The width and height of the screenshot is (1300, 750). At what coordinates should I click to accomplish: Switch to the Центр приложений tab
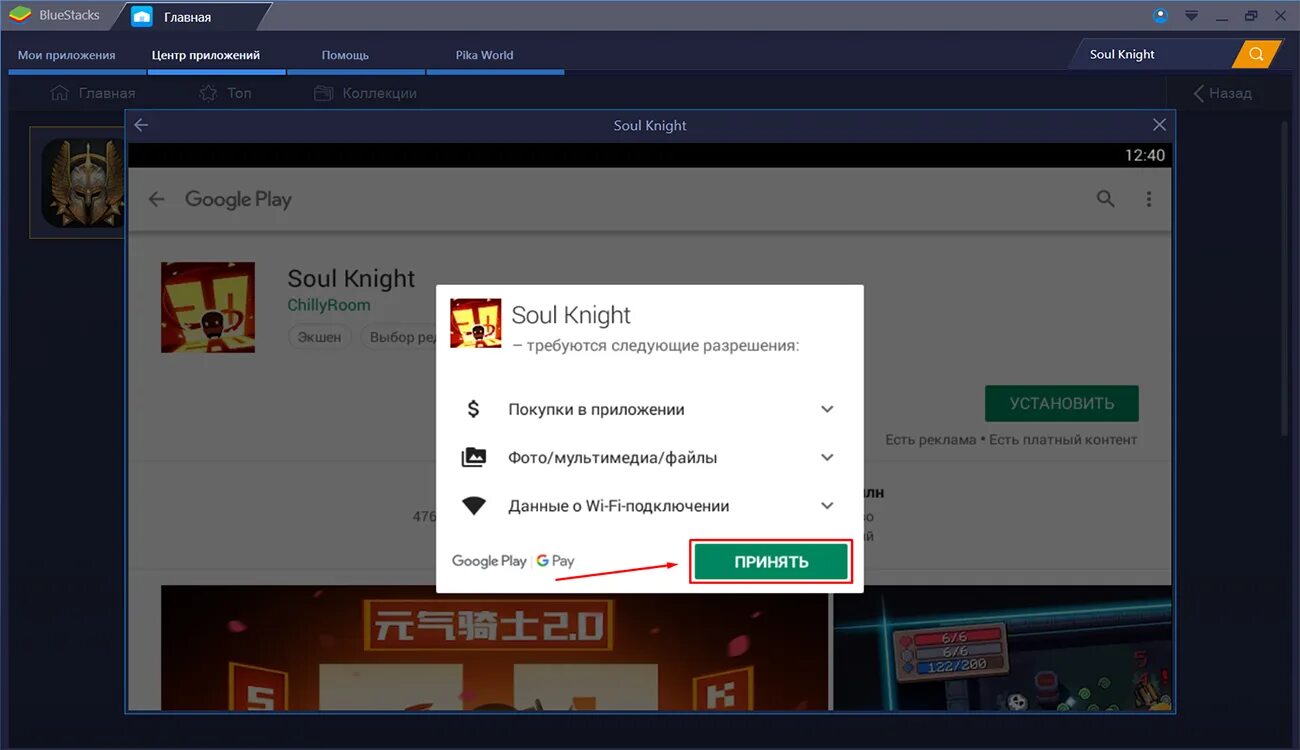206,55
